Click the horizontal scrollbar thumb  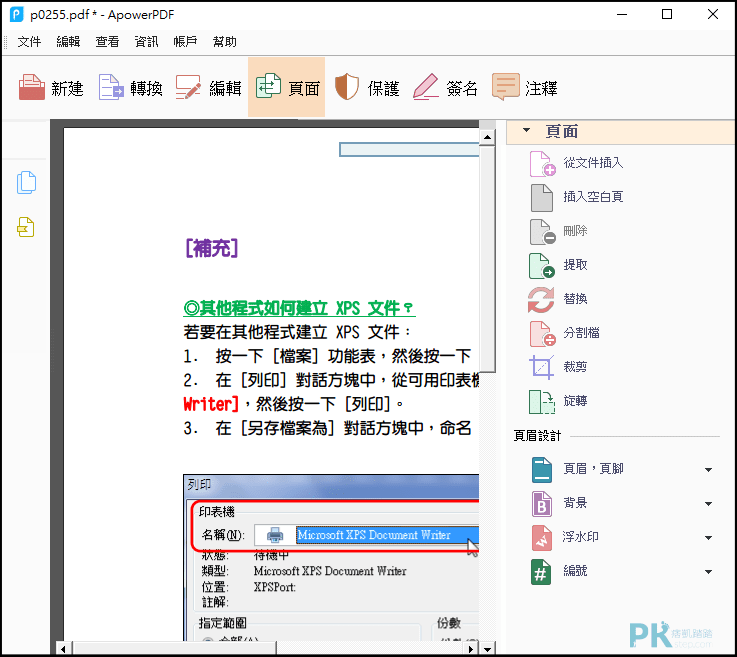(174, 649)
